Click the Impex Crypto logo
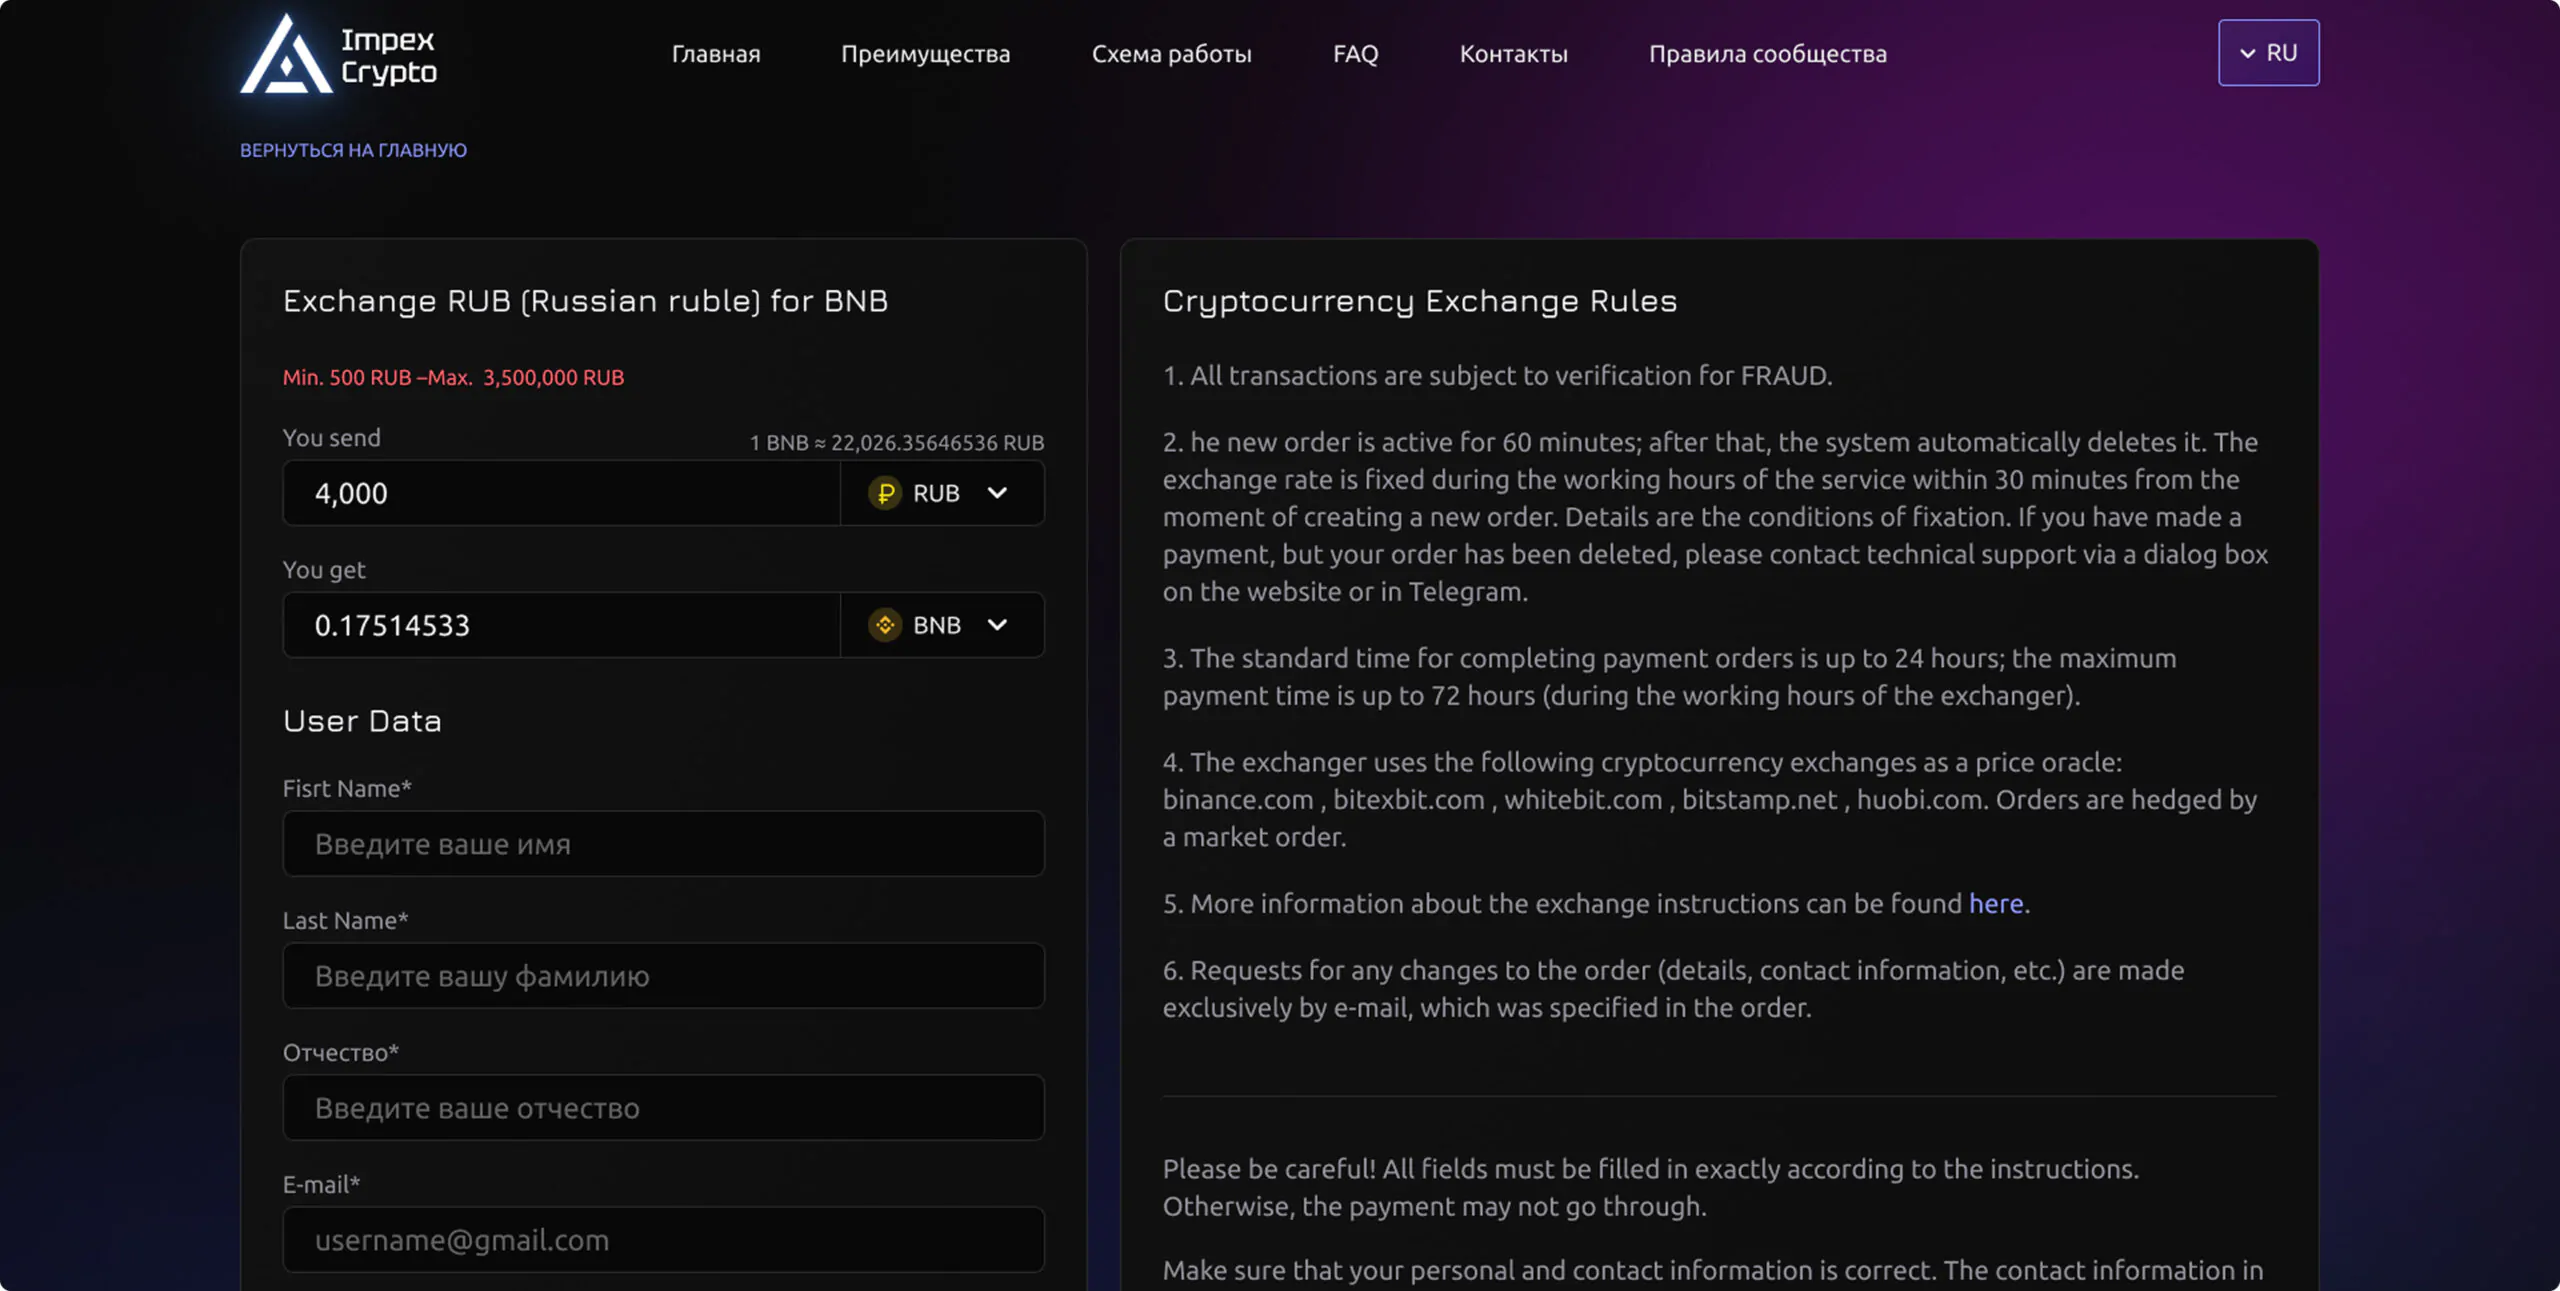2560x1291 pixels. click(x=338, y=54)
